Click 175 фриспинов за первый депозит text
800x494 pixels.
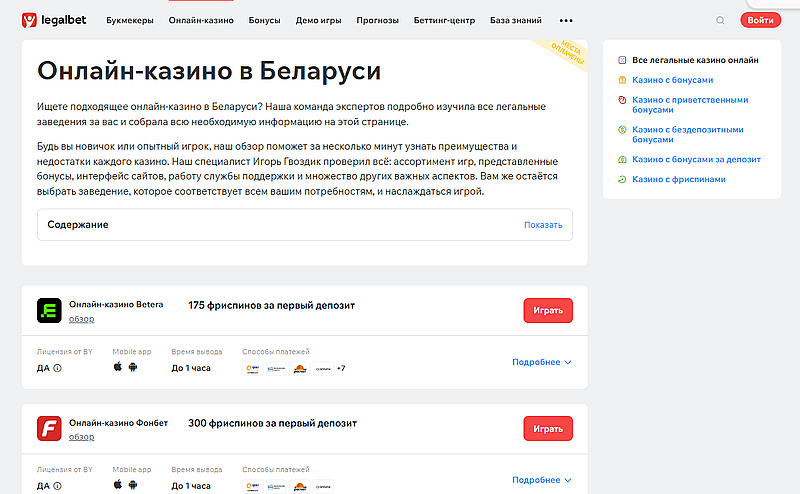[x=271, y=305]
